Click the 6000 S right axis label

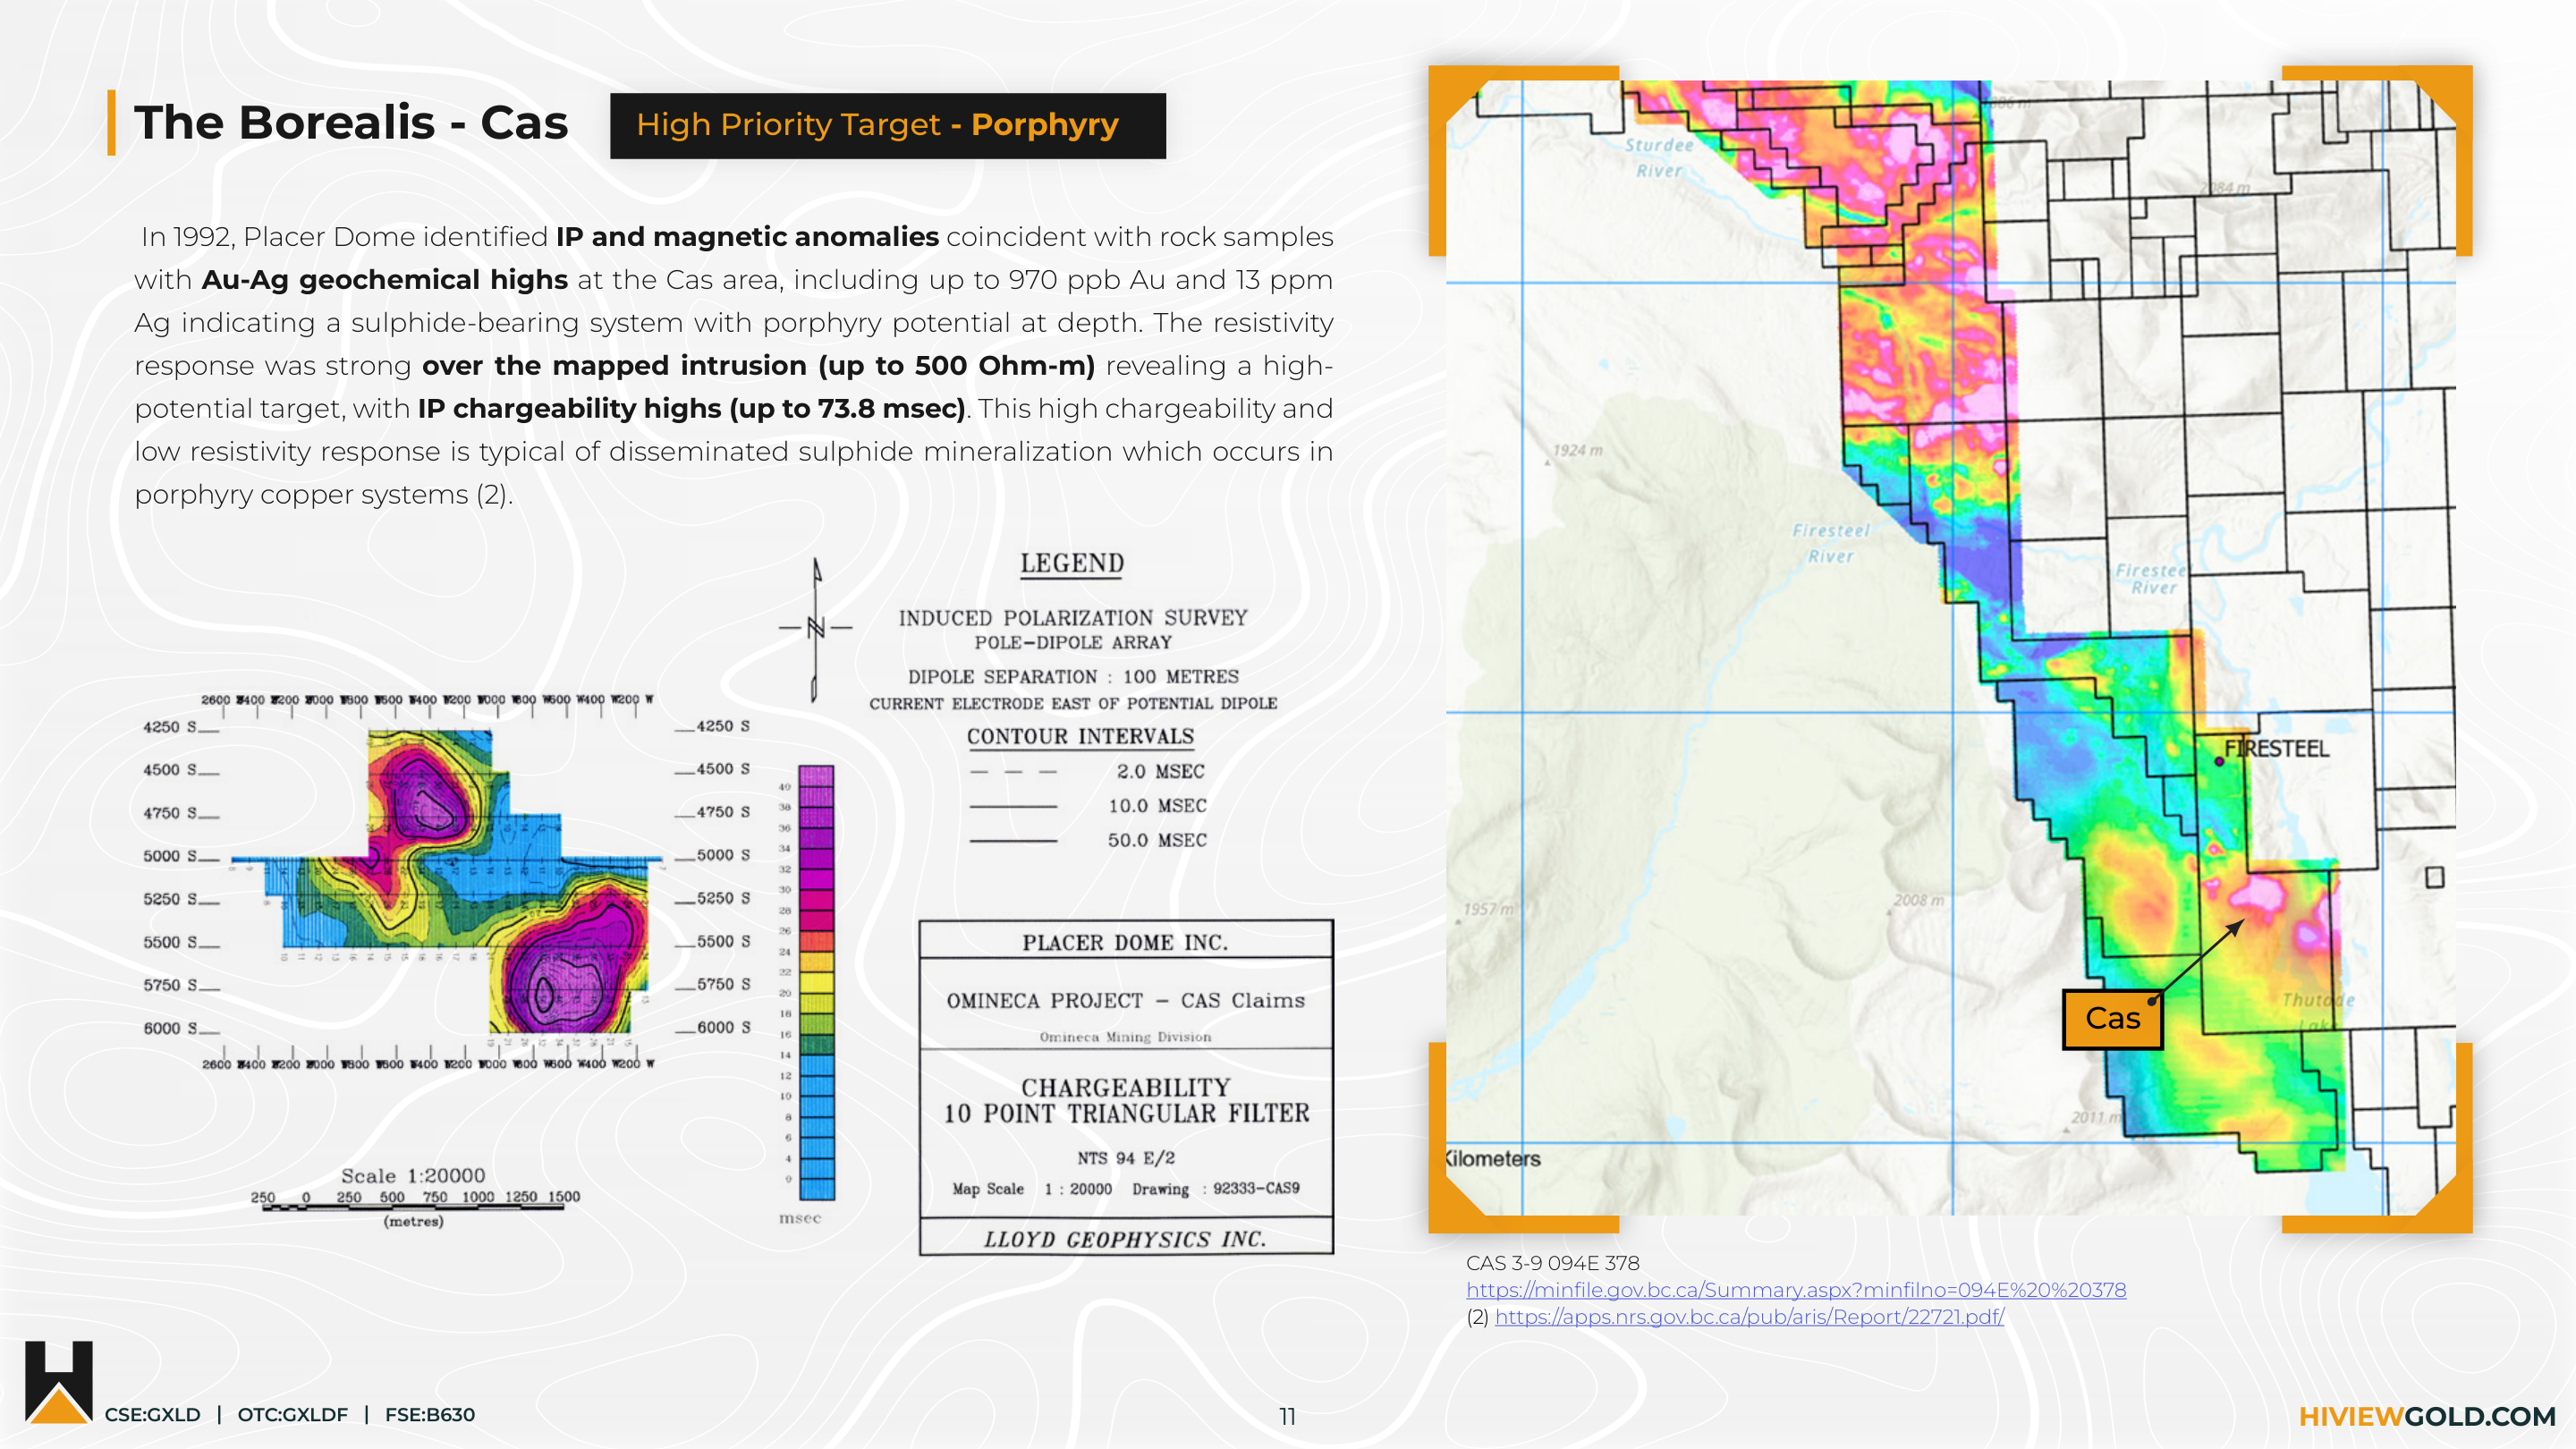[x=724, y=1028]
